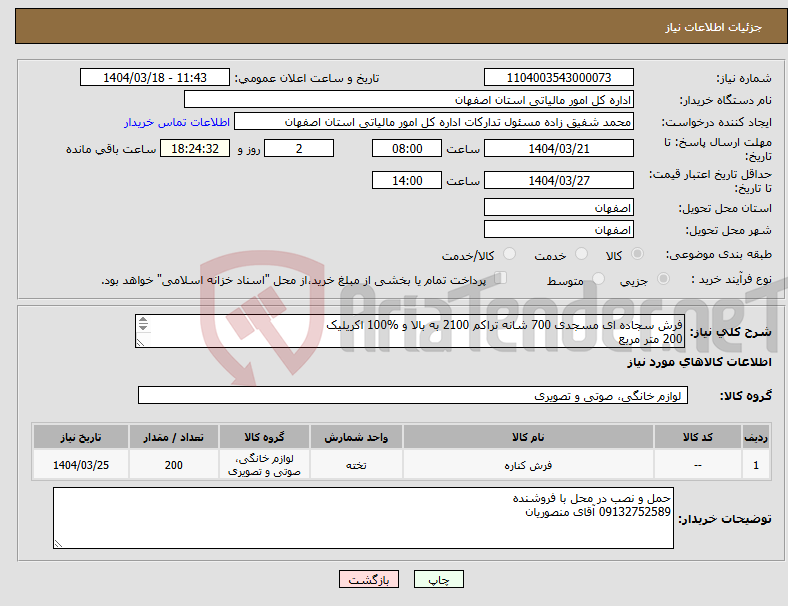Click the days remaining field showing 2
The height and width of the screenshot is (606, 788).
tap(299, 149)
